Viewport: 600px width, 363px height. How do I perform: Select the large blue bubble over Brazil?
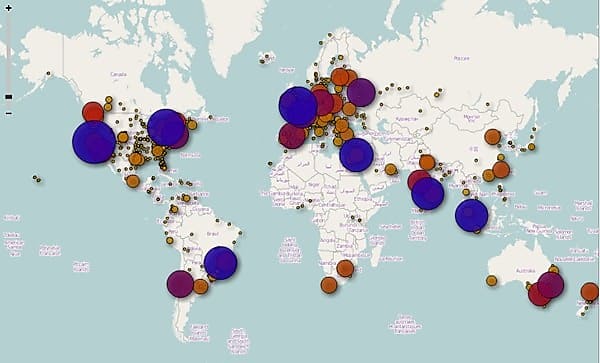click(221, 263)
